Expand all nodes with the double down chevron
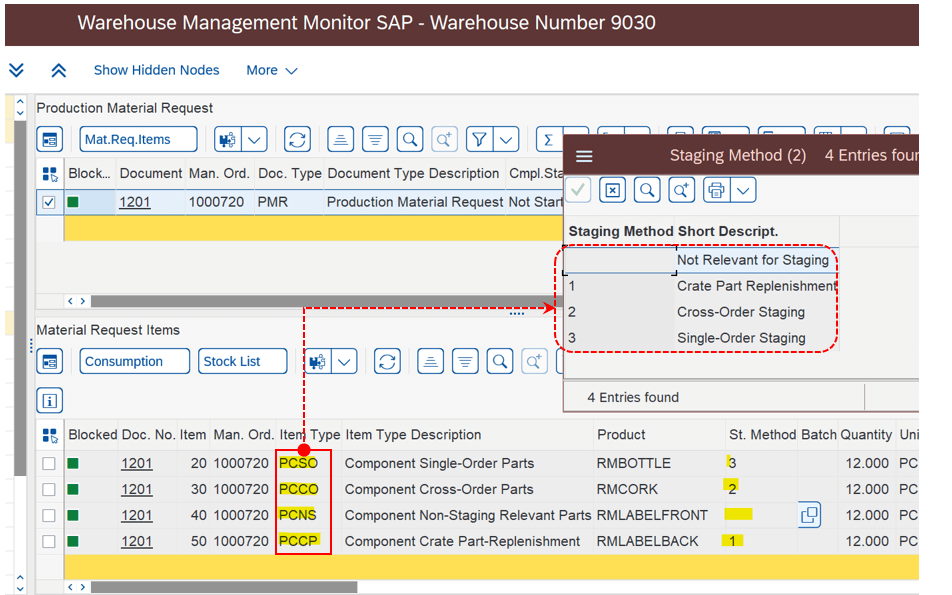This screenshot has height=595, width=952. (16, 70)
